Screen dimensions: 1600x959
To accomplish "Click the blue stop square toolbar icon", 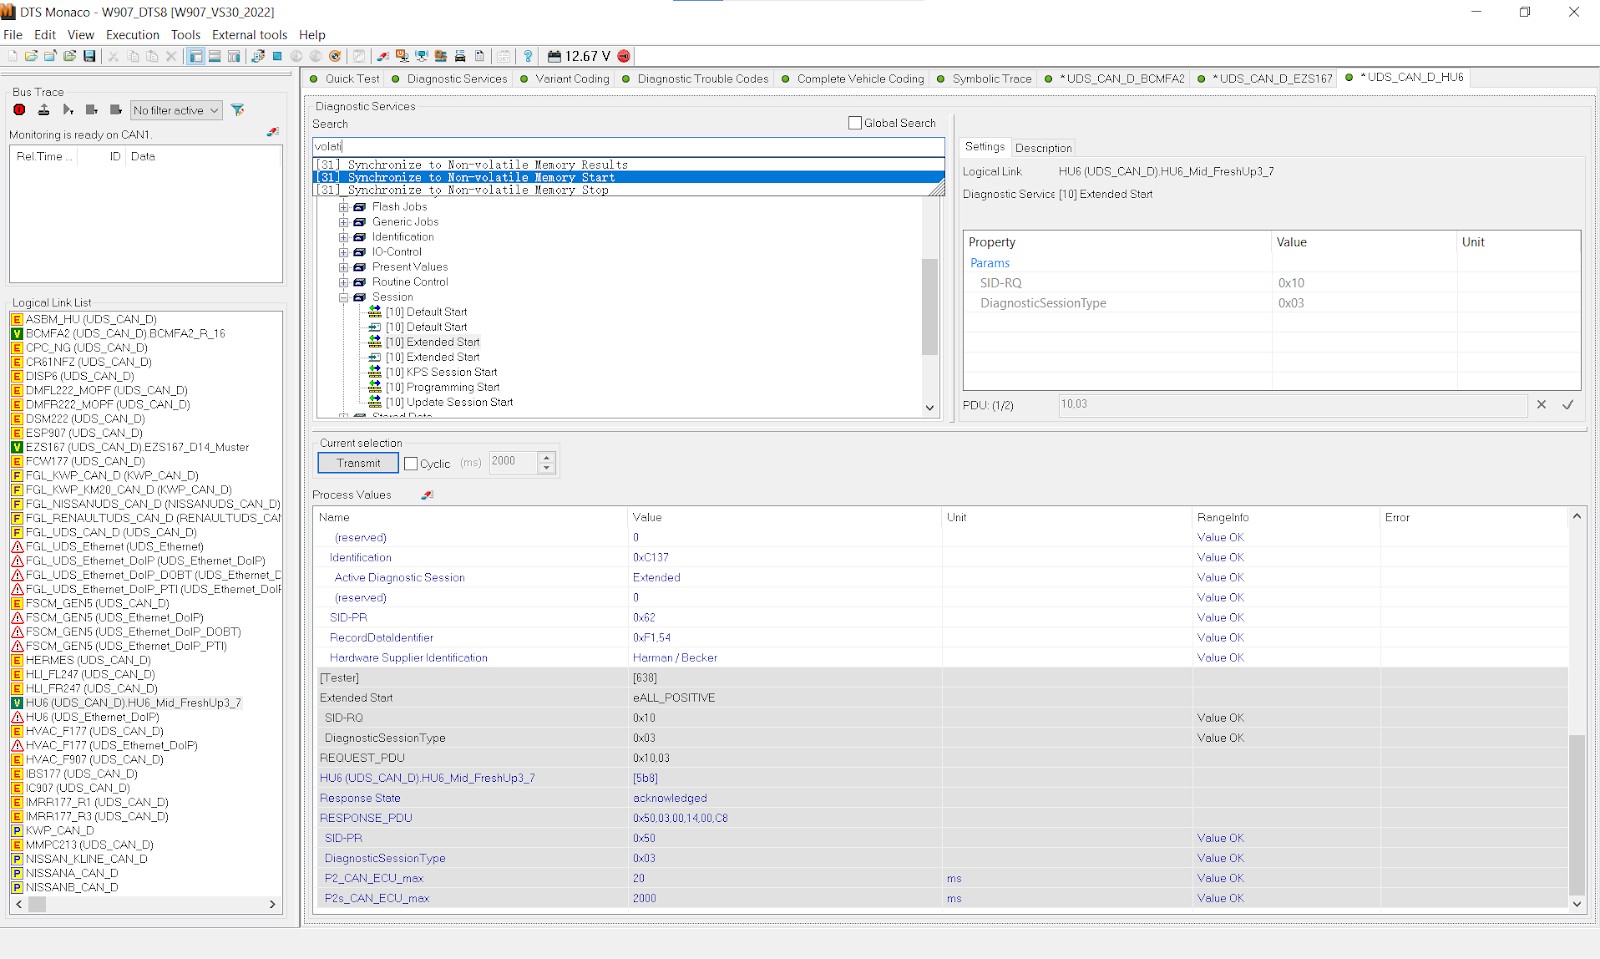I will pos(277,56).
